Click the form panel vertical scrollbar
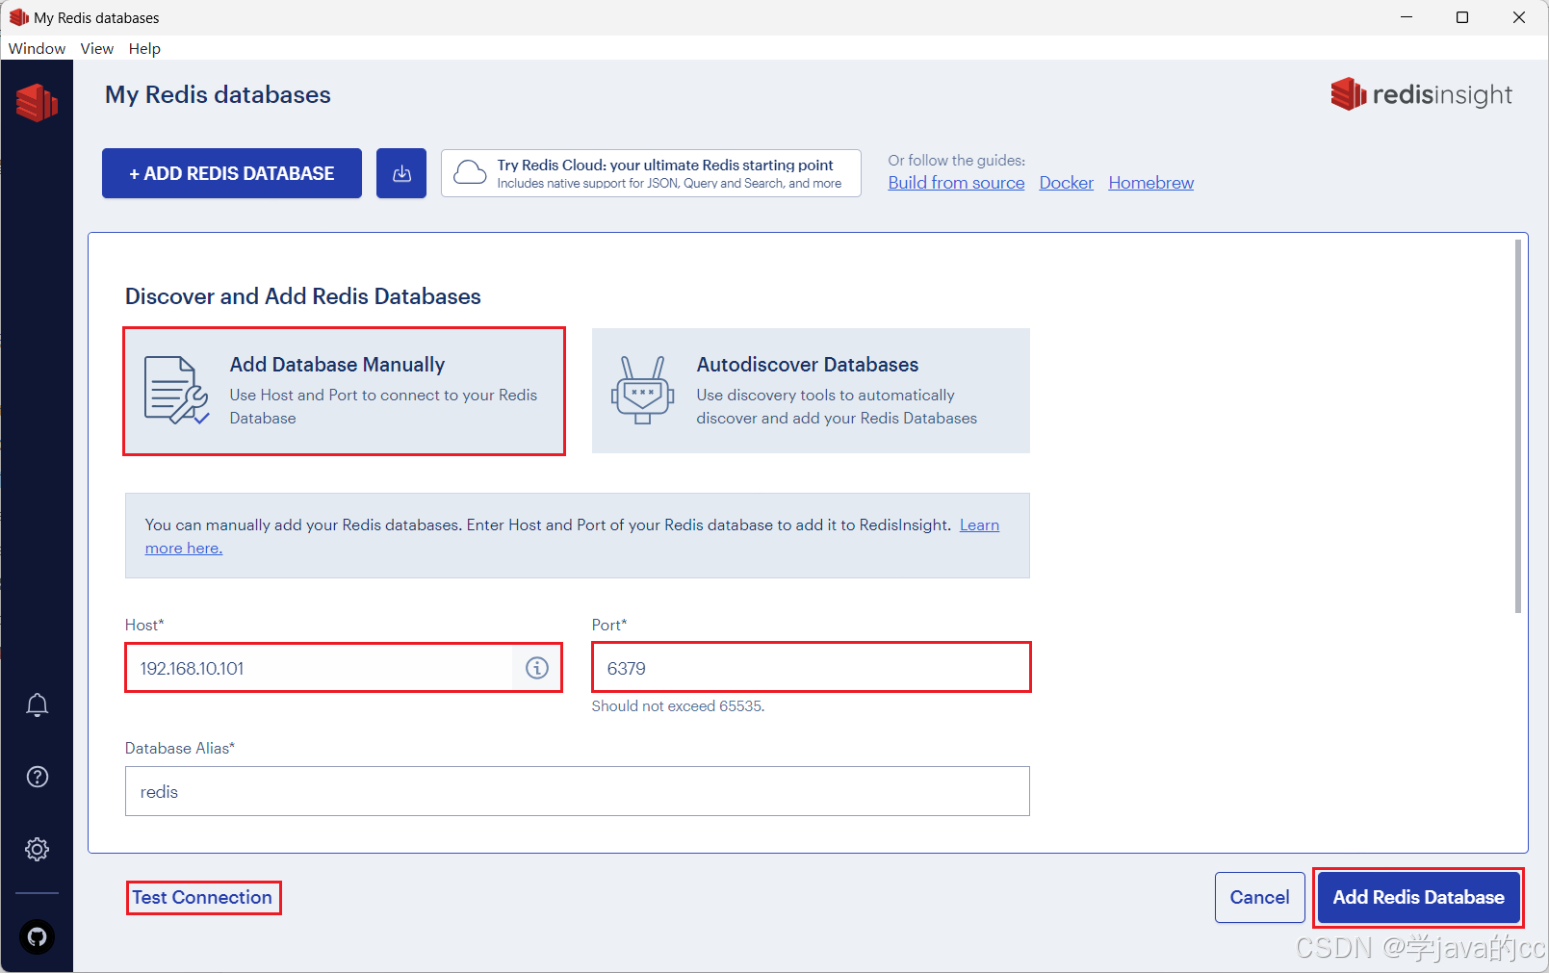This screenshot has width=1549, height=974. tap(1518, 426)
